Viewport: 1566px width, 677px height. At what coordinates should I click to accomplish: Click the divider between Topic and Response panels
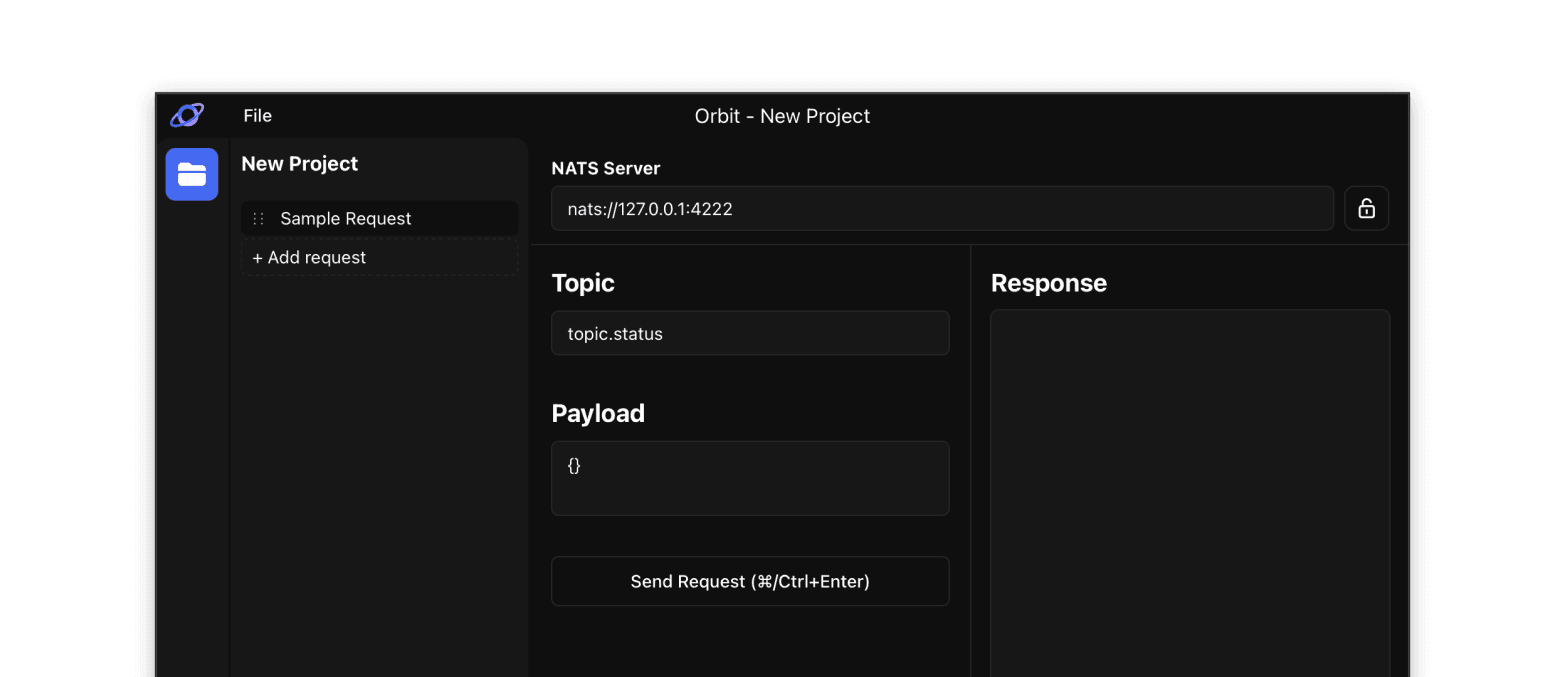coord(970,460)
